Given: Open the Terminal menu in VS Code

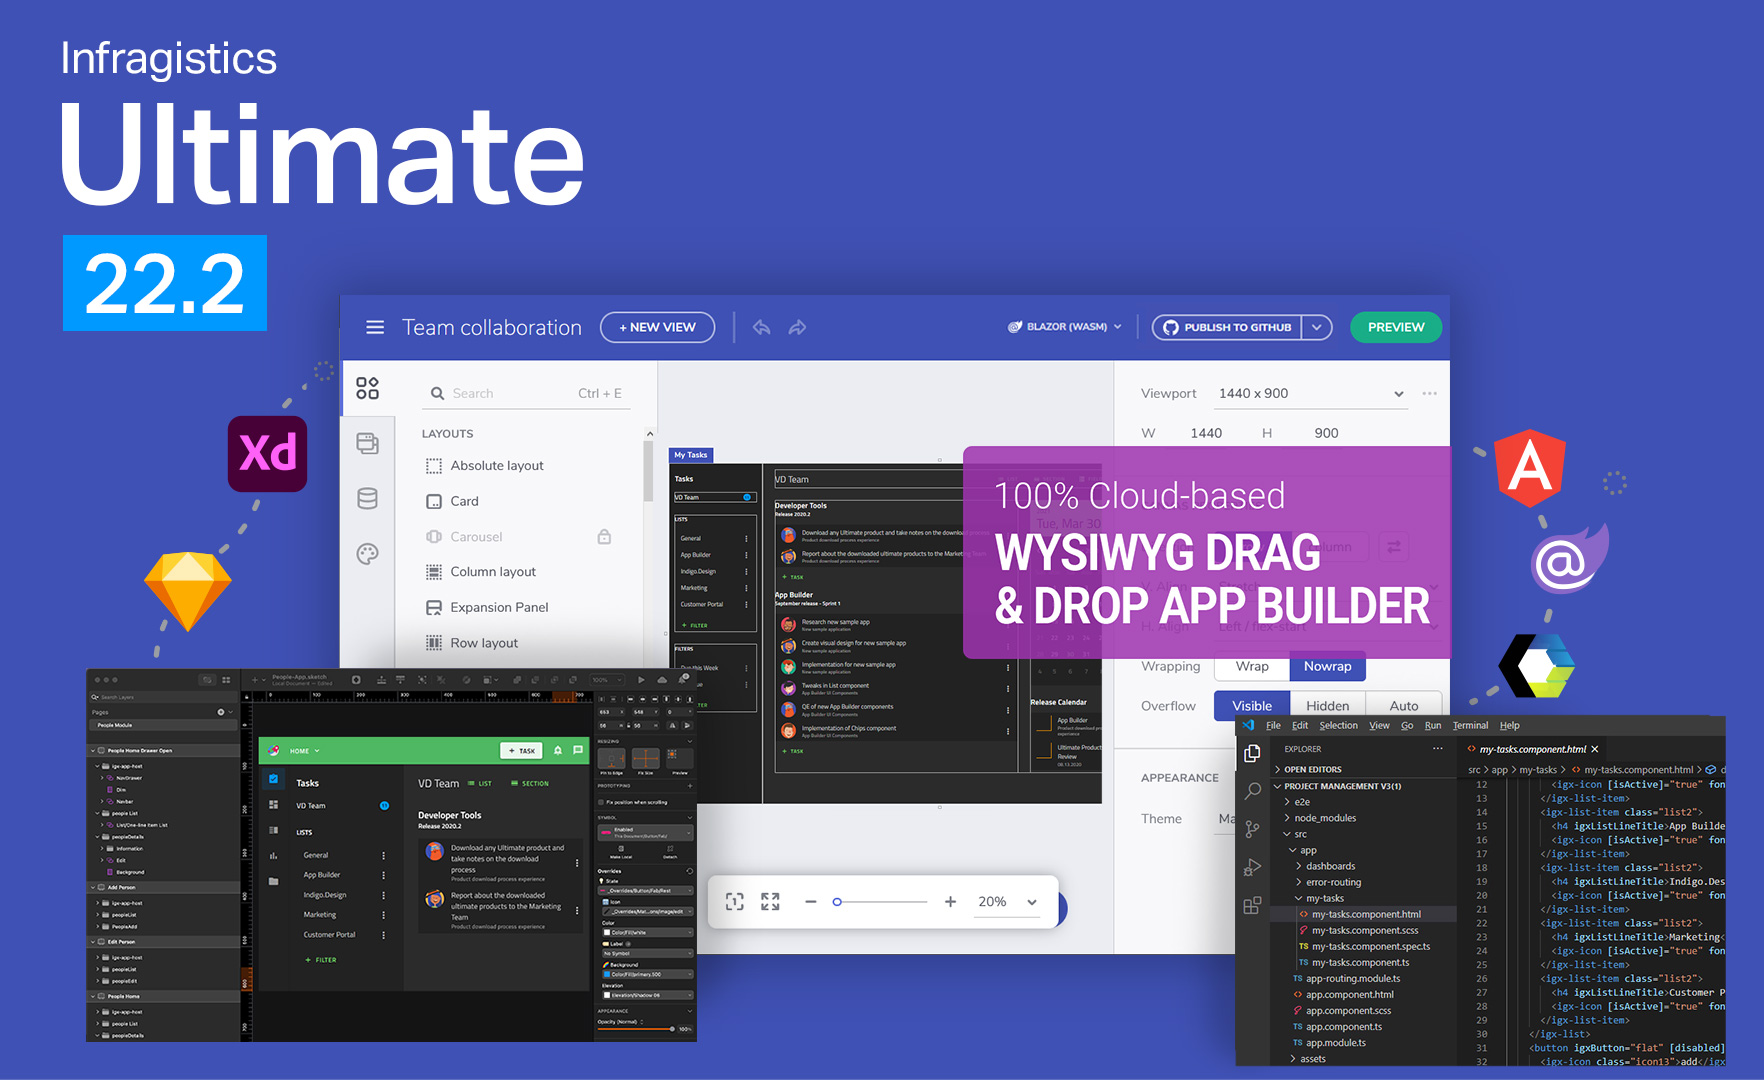Looking at the screenshot, I should 1470,726.
